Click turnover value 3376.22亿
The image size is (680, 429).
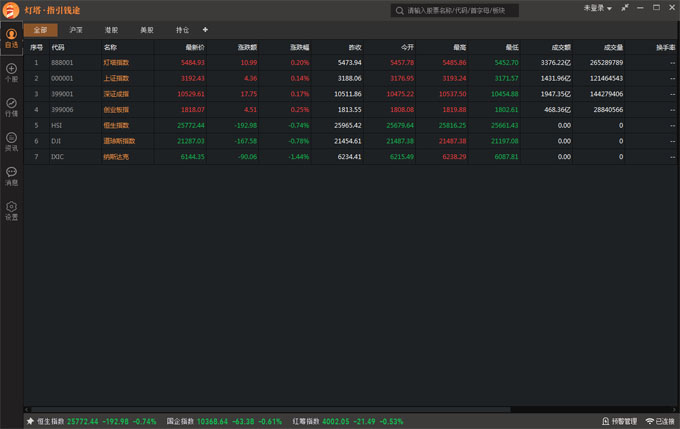[556, 62]
